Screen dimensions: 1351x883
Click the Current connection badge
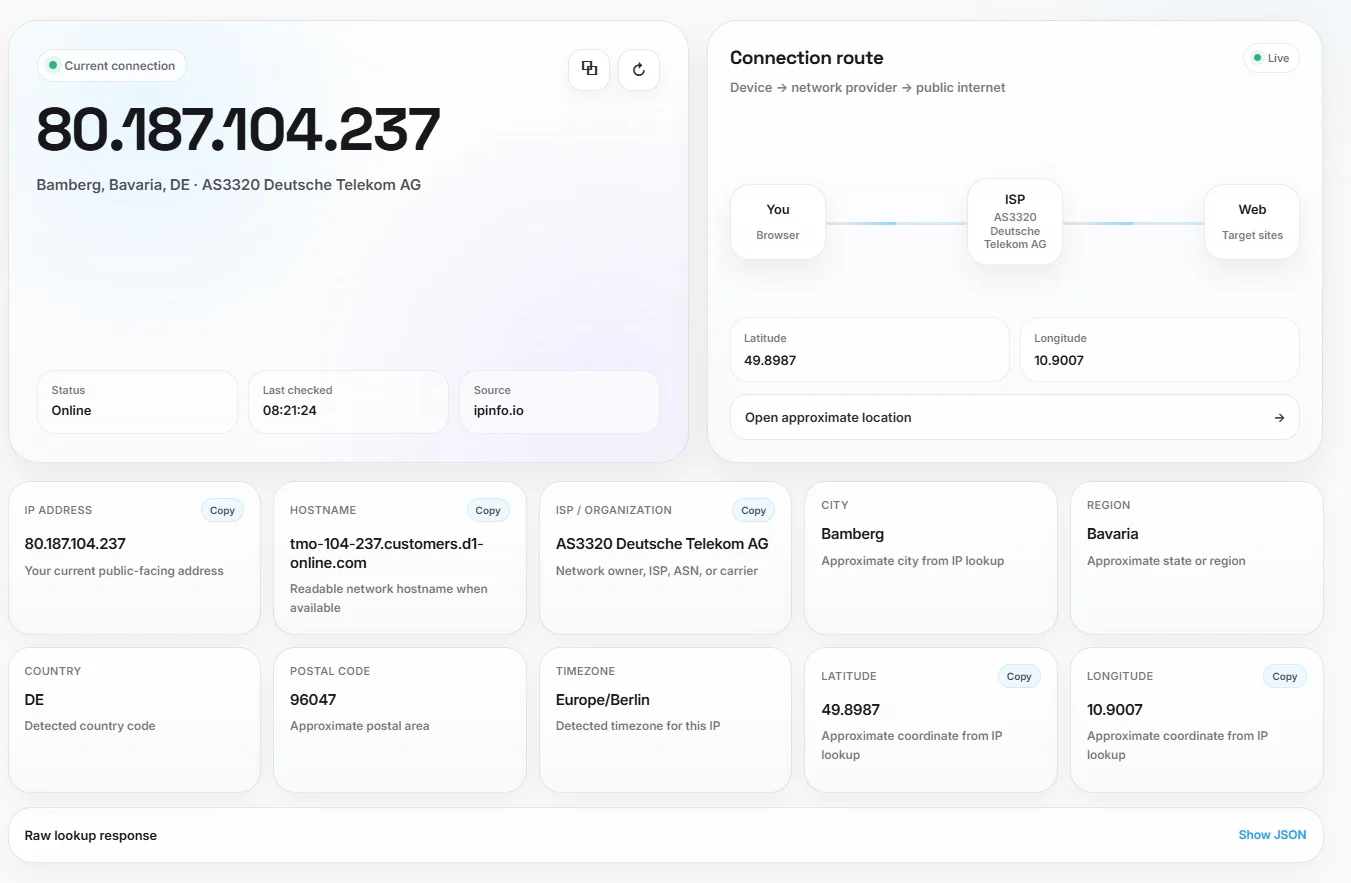click(x=112, y=66)
